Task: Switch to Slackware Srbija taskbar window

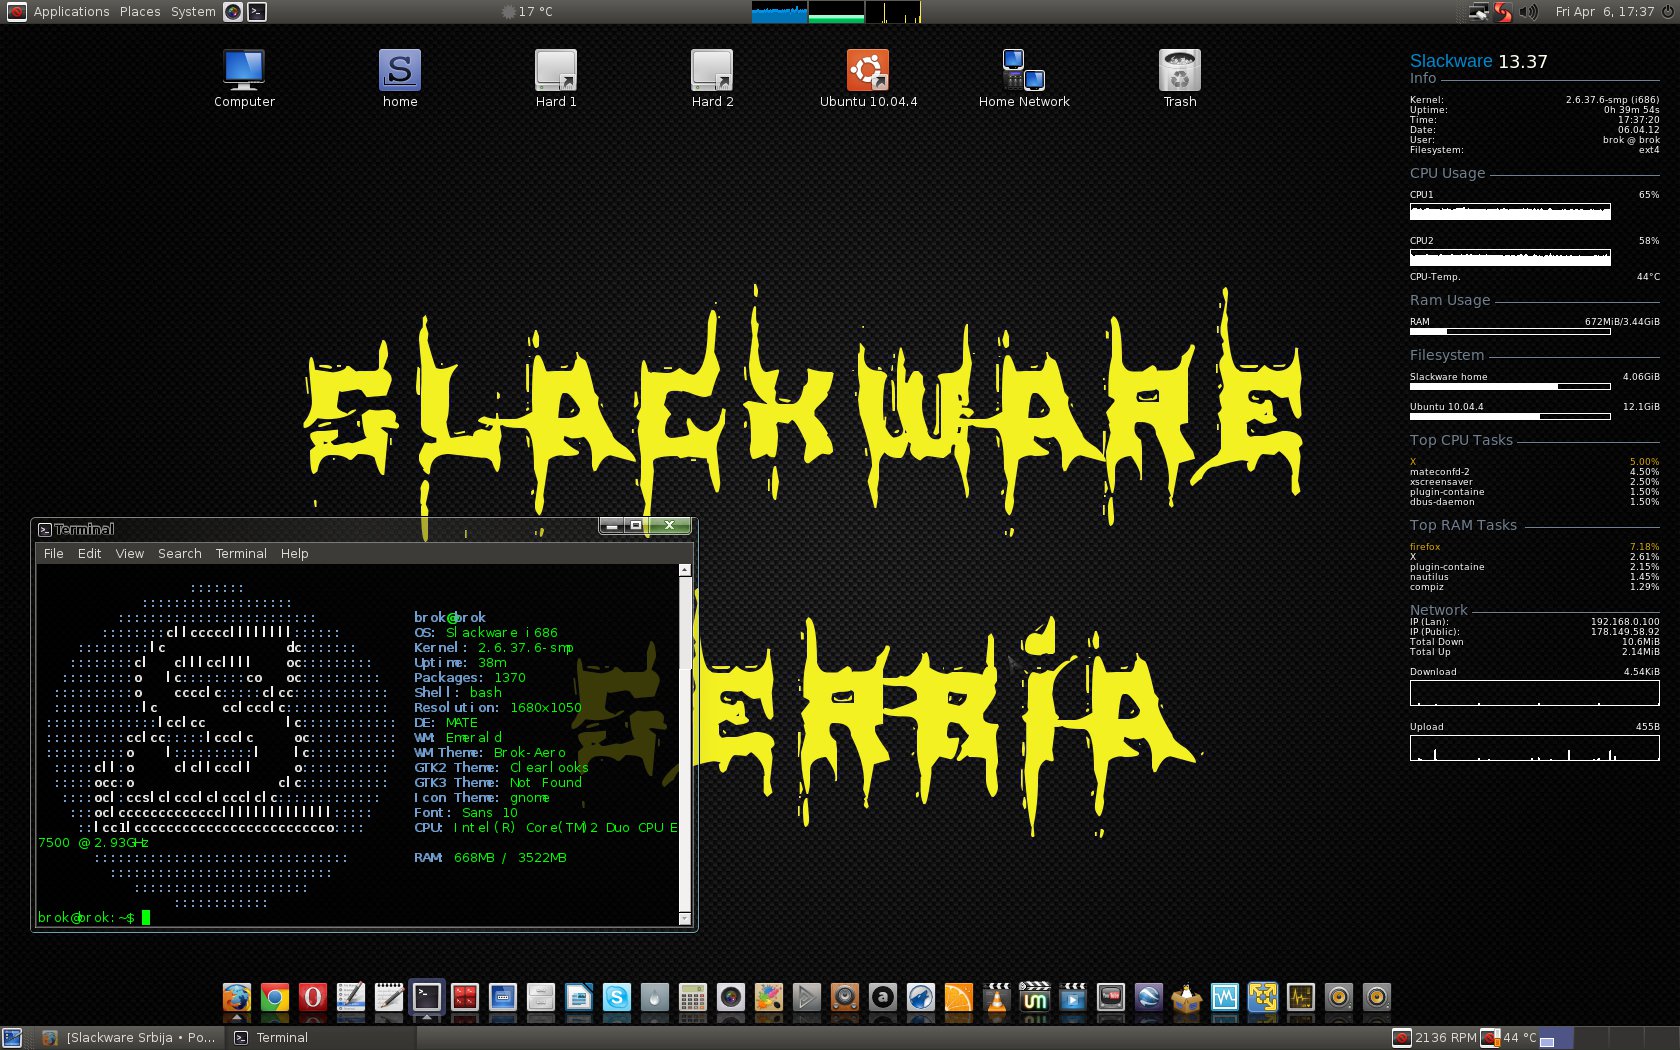Action: [130, 1037]
